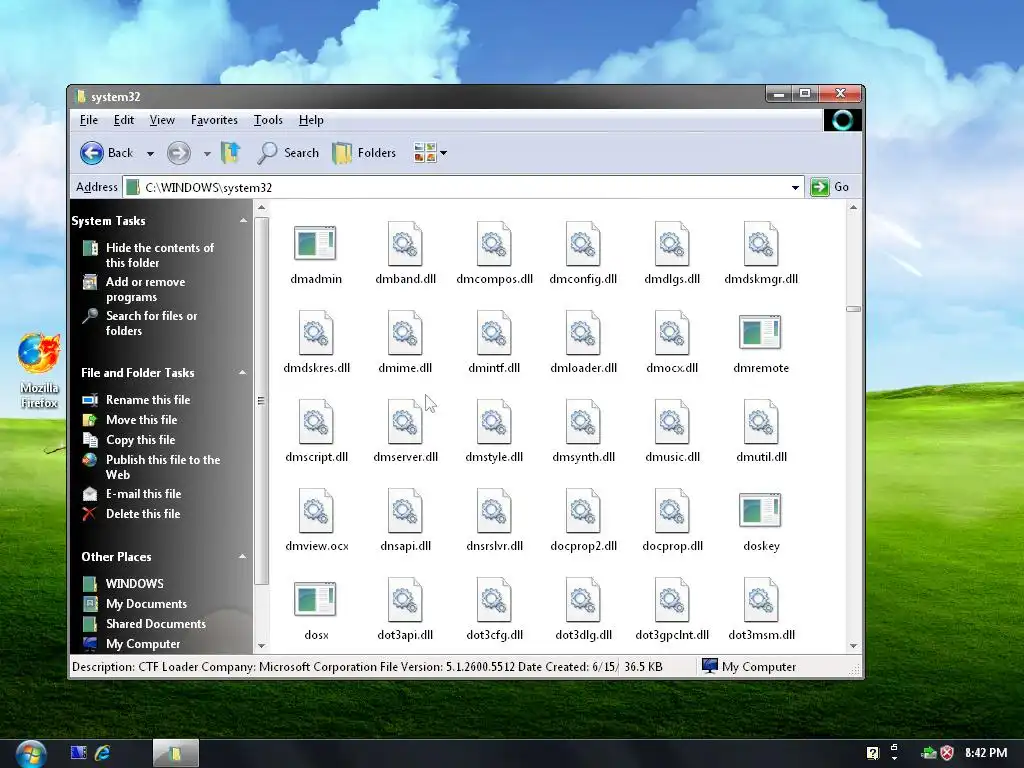Open the Tools menu

[268, 120]
